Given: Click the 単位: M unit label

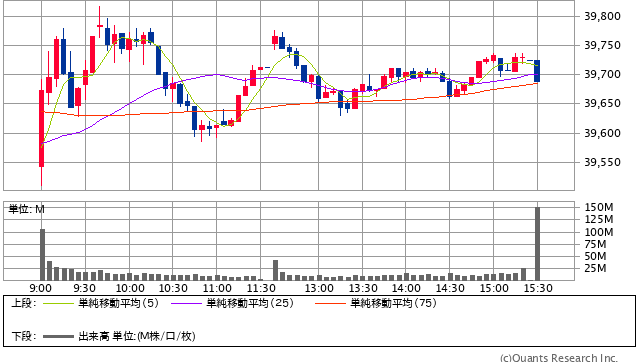Looking at the screenshot, I should coord(26,209).
